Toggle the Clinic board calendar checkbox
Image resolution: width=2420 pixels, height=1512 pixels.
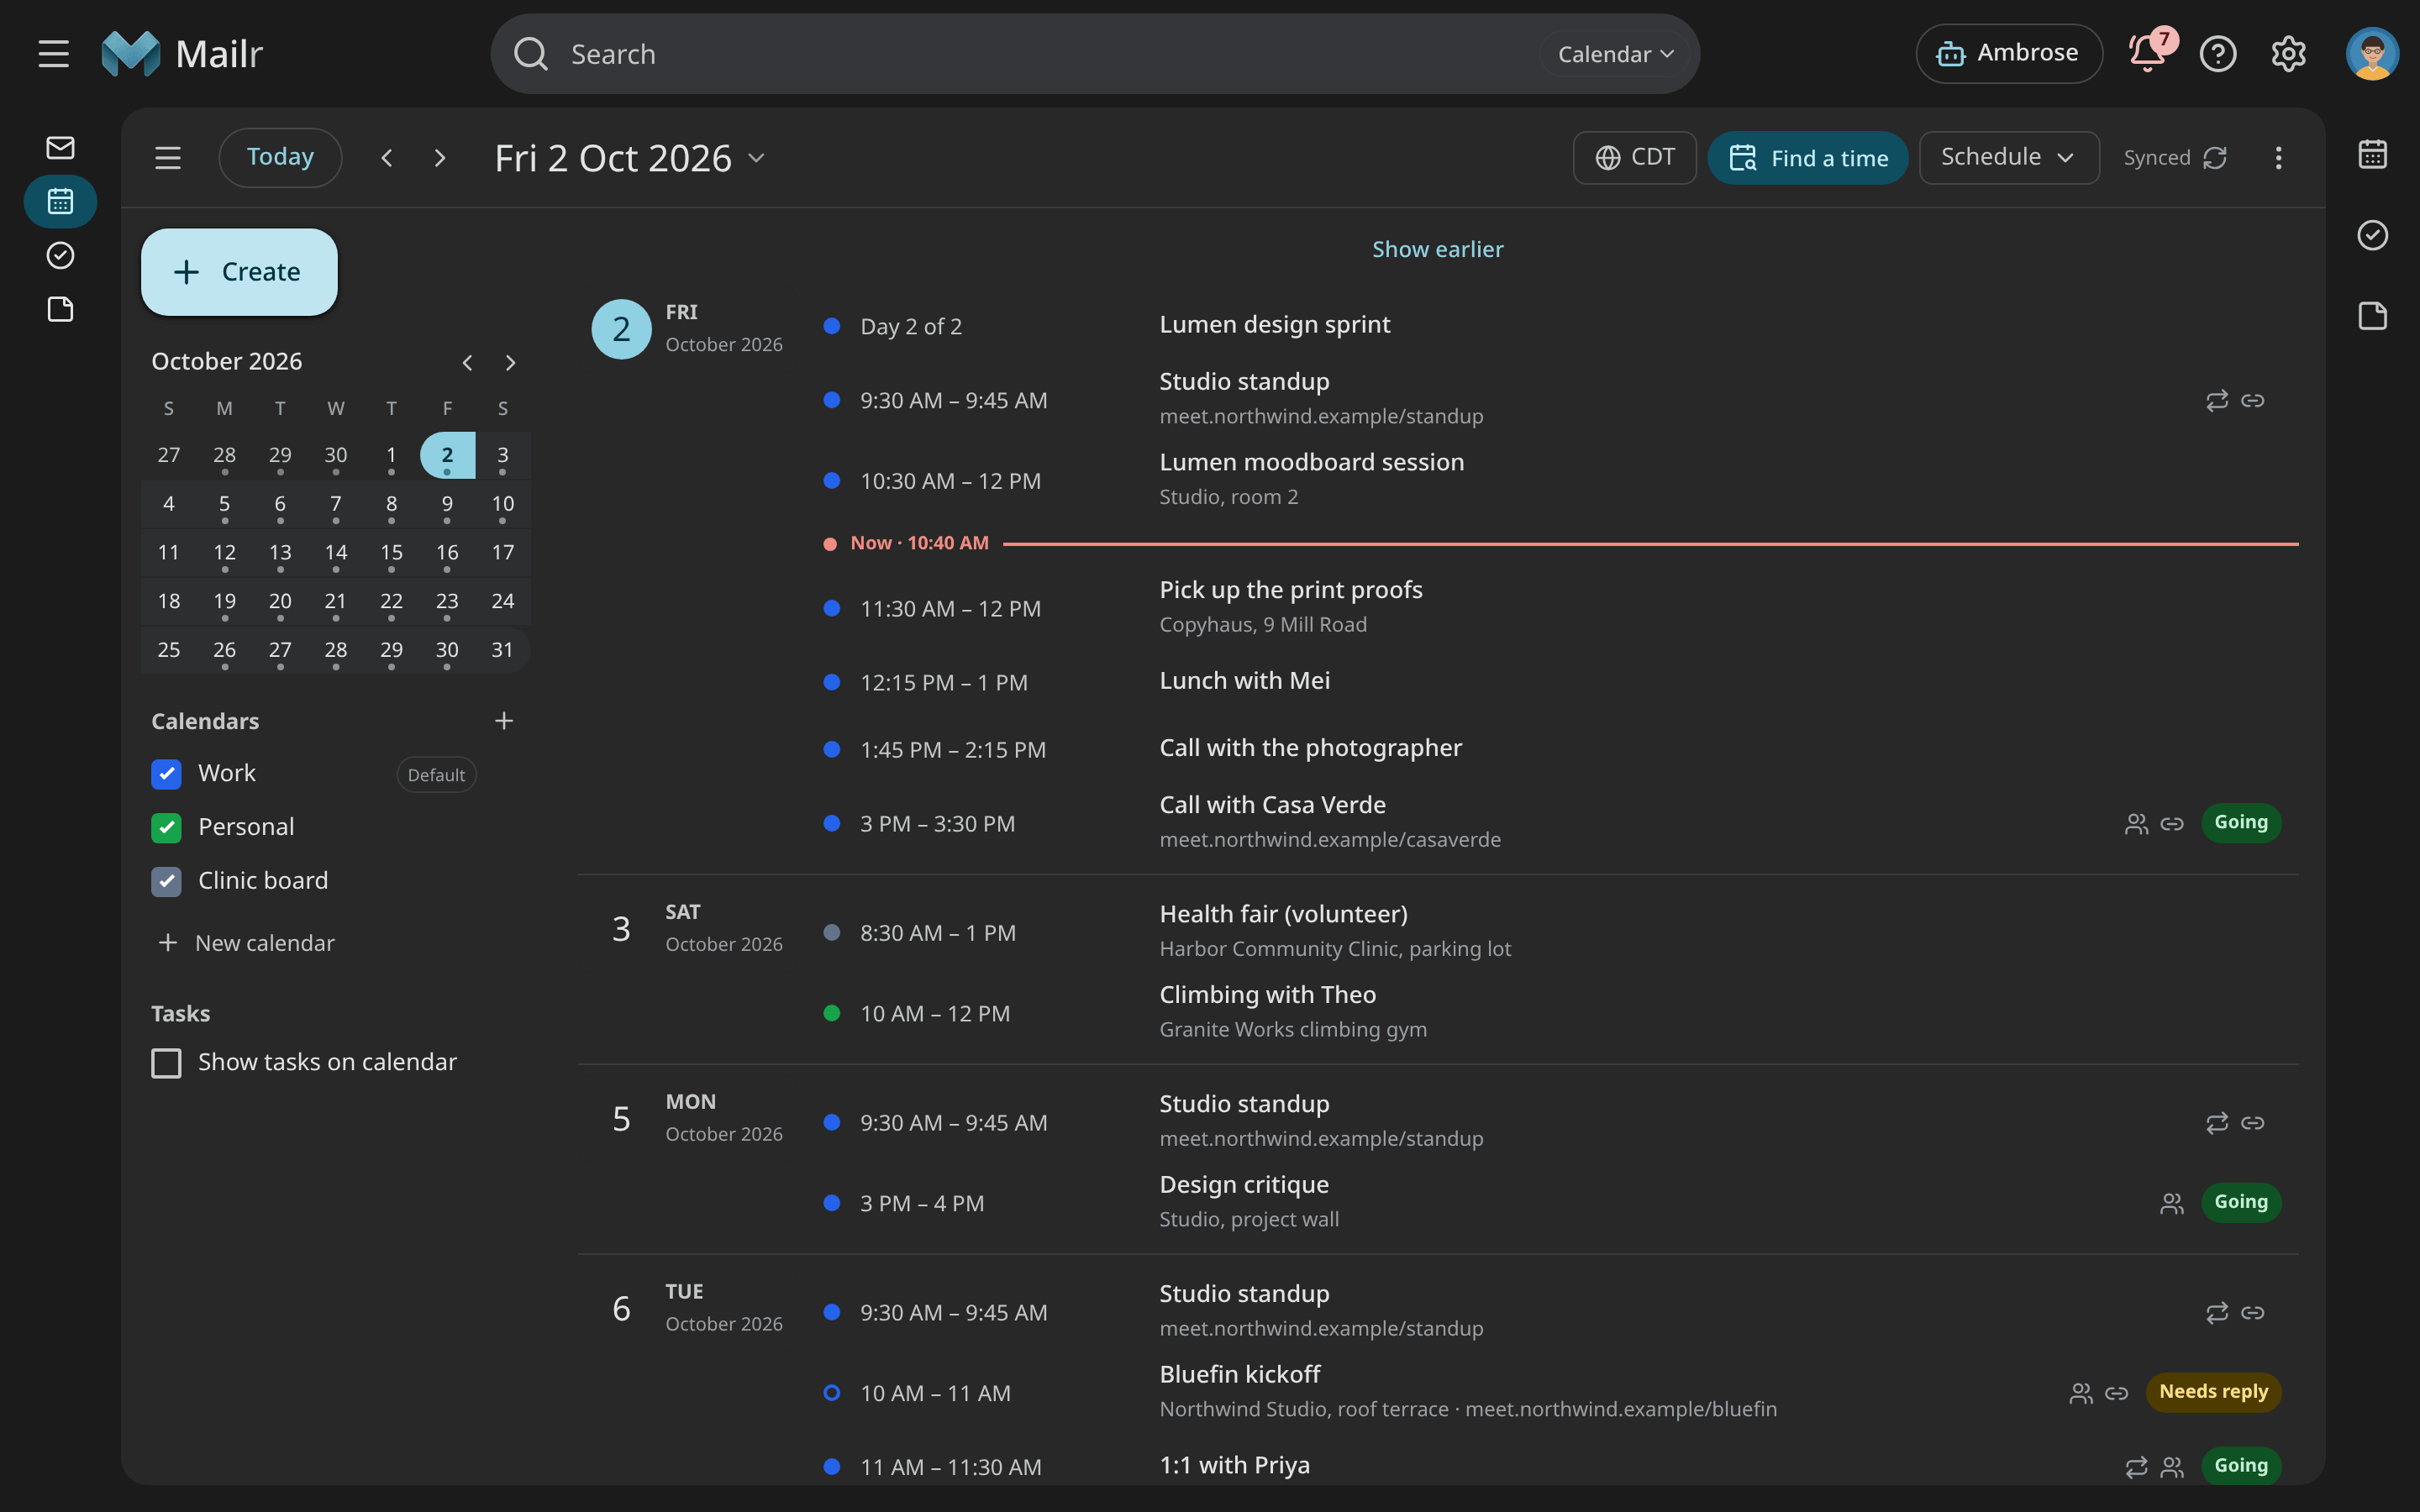pos(166,882)
